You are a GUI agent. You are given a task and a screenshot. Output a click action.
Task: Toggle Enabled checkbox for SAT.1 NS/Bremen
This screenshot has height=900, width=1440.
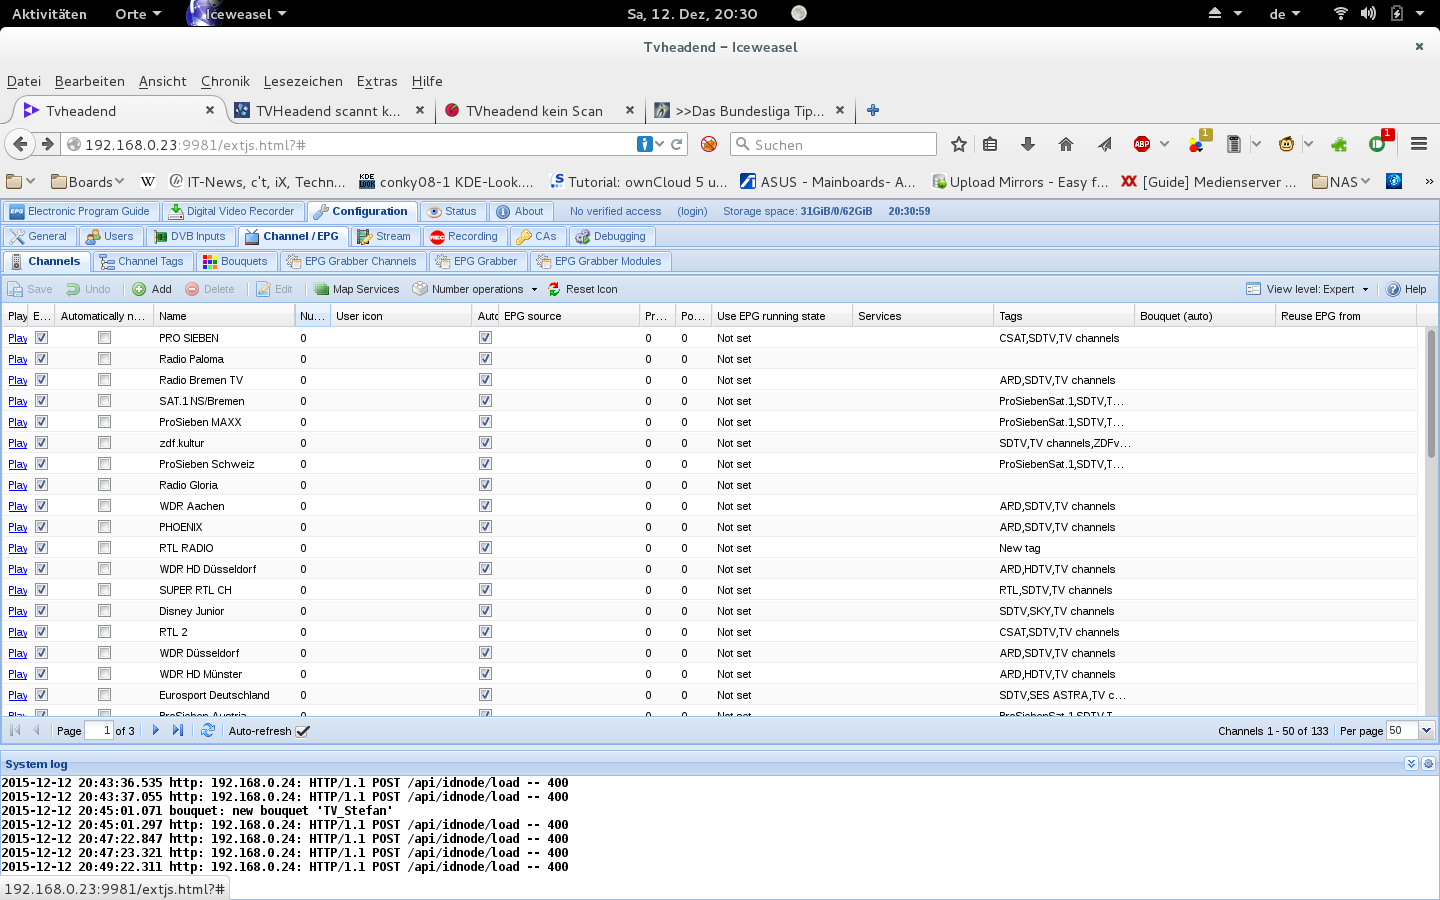(x=41, y=400)
